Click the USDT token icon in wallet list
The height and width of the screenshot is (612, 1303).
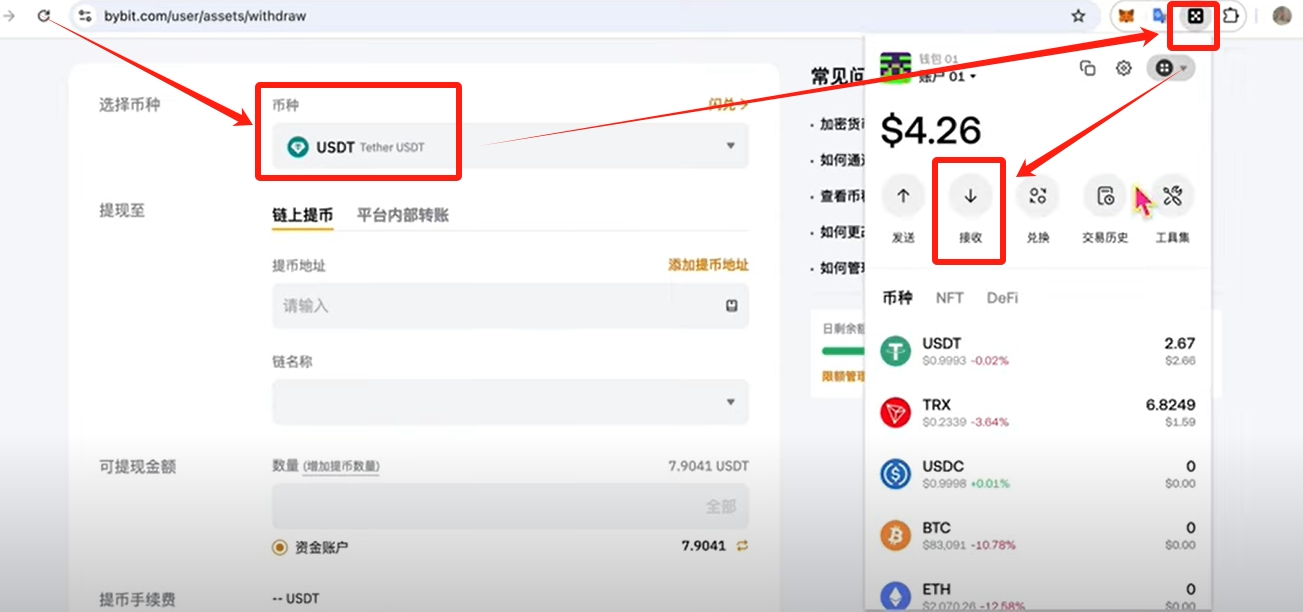896,351
